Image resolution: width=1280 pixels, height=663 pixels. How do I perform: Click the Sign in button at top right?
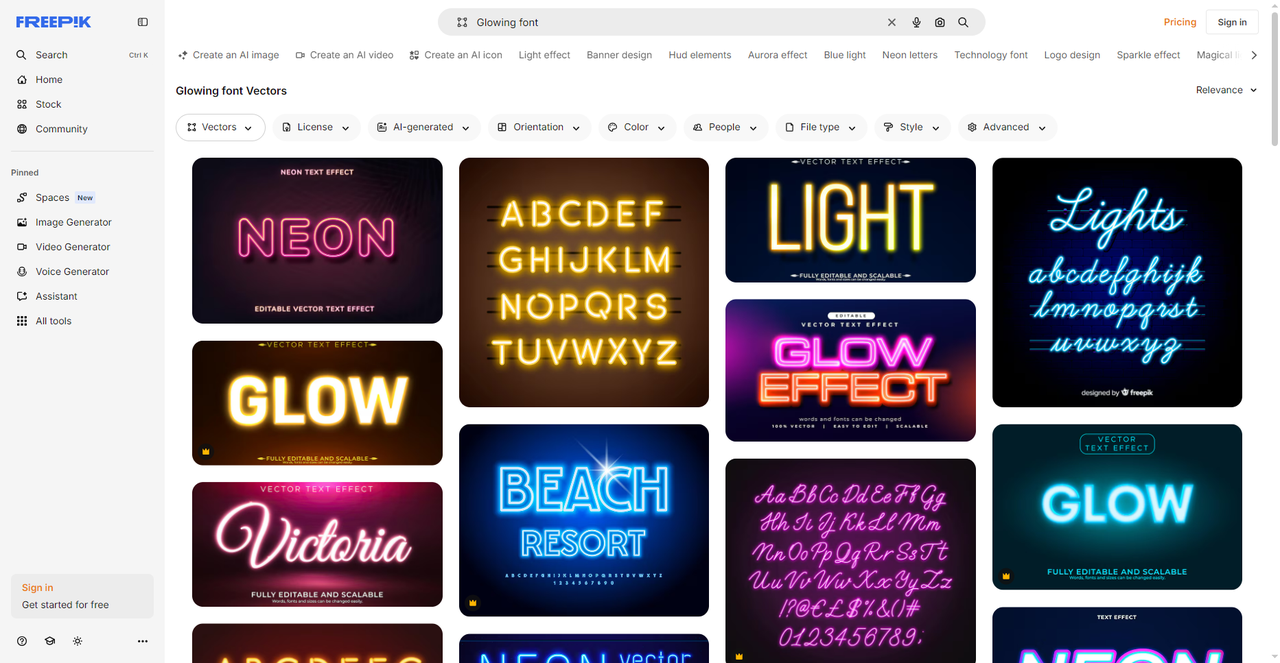(x=1232, y=22)
